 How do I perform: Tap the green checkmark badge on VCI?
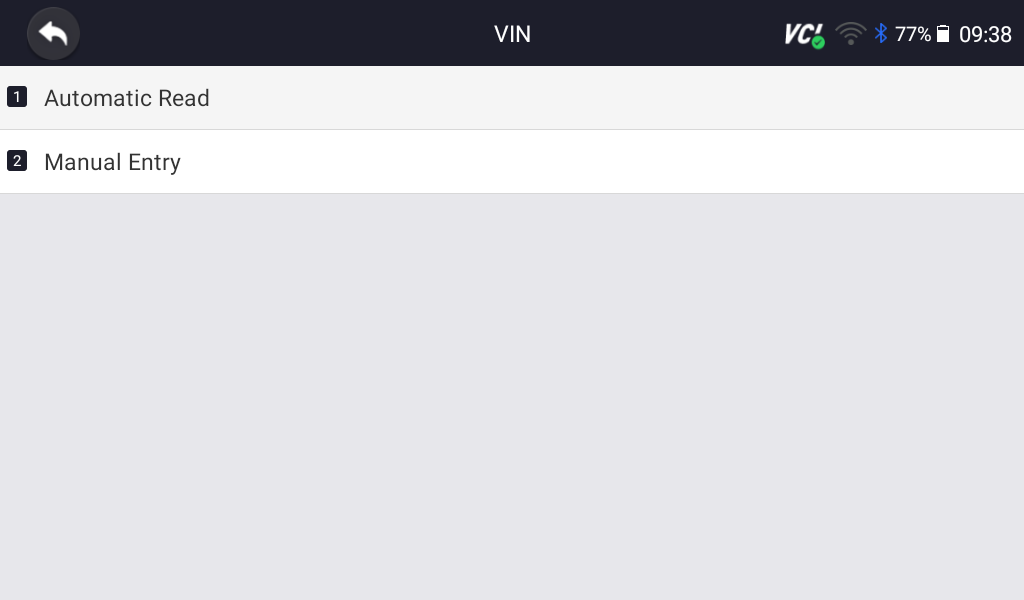coord(818,42)
